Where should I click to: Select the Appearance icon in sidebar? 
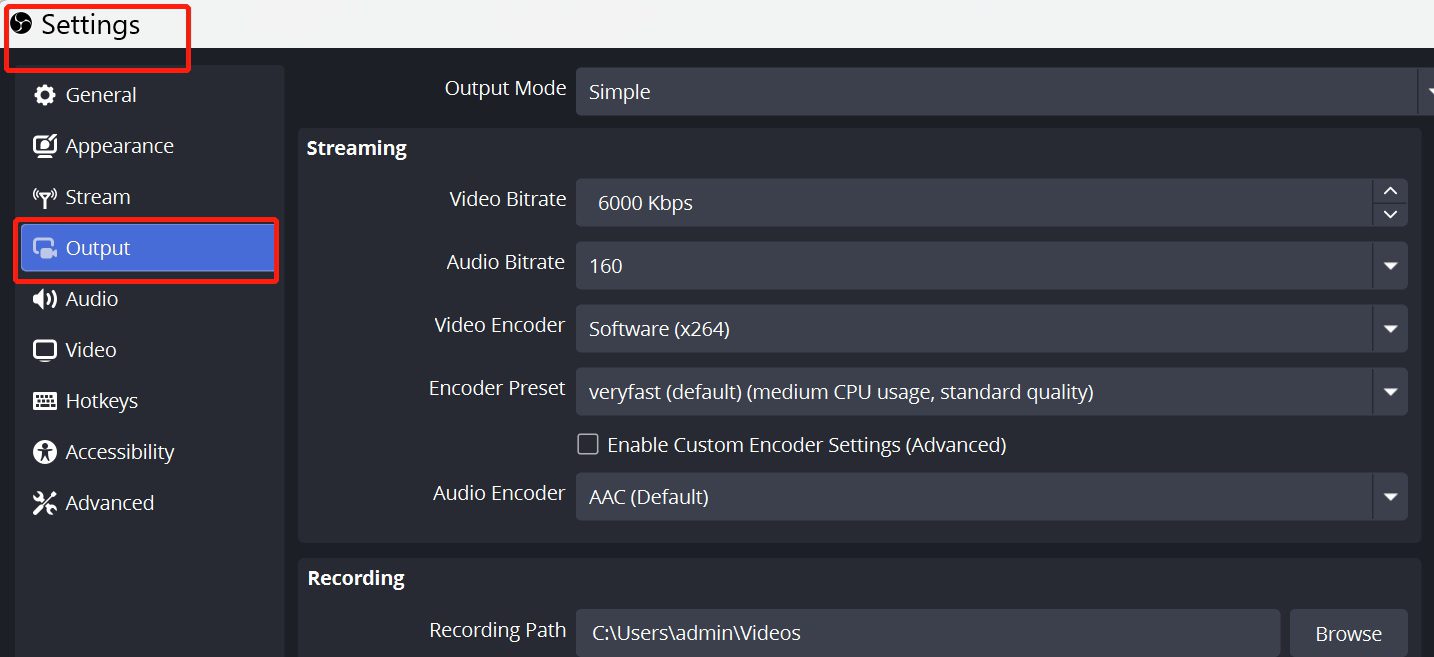coord(44,146)
